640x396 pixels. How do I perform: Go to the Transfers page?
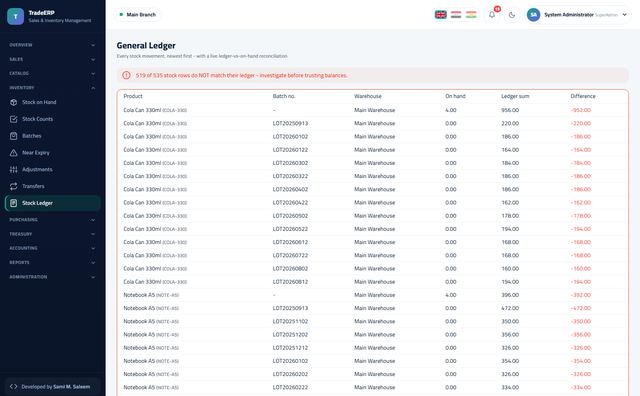(53, 186)
